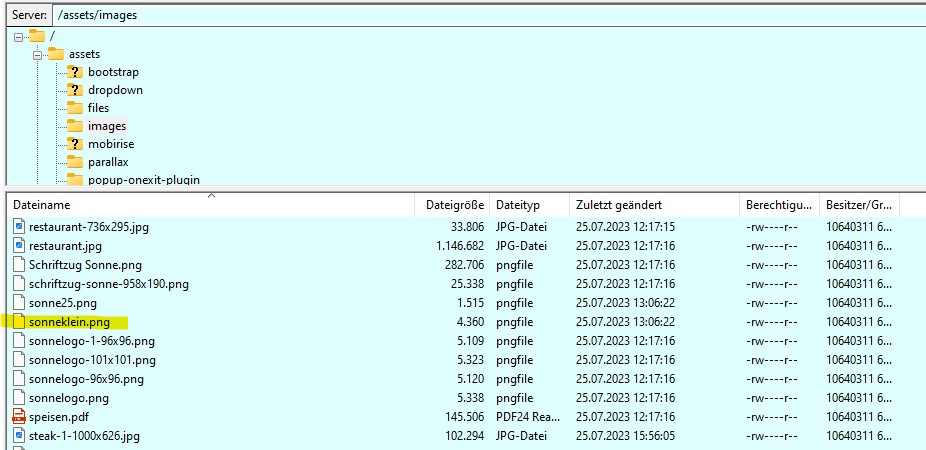Viewport: 926px width, 450px height.
Task: Click timestamp 25.07.2023 15:56:05
Action: [625, 436]
